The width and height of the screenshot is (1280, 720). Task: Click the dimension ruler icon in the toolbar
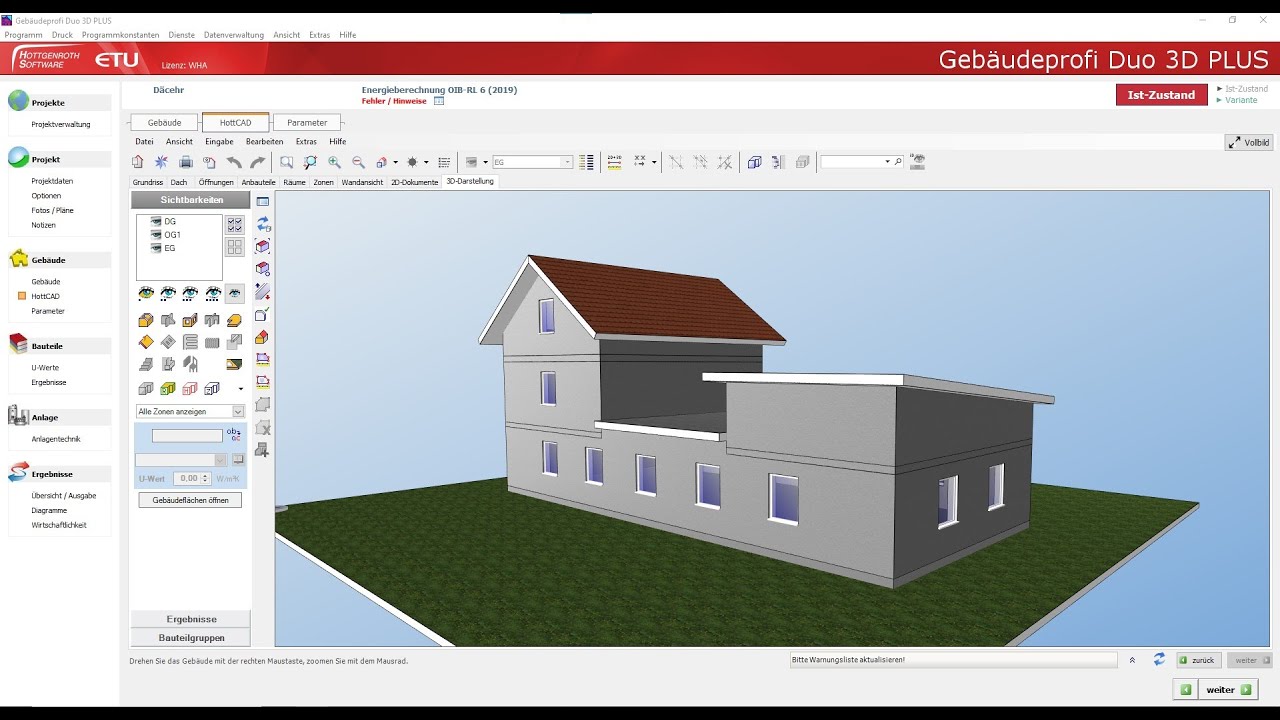pyautogui.click(x=614, y=162)
